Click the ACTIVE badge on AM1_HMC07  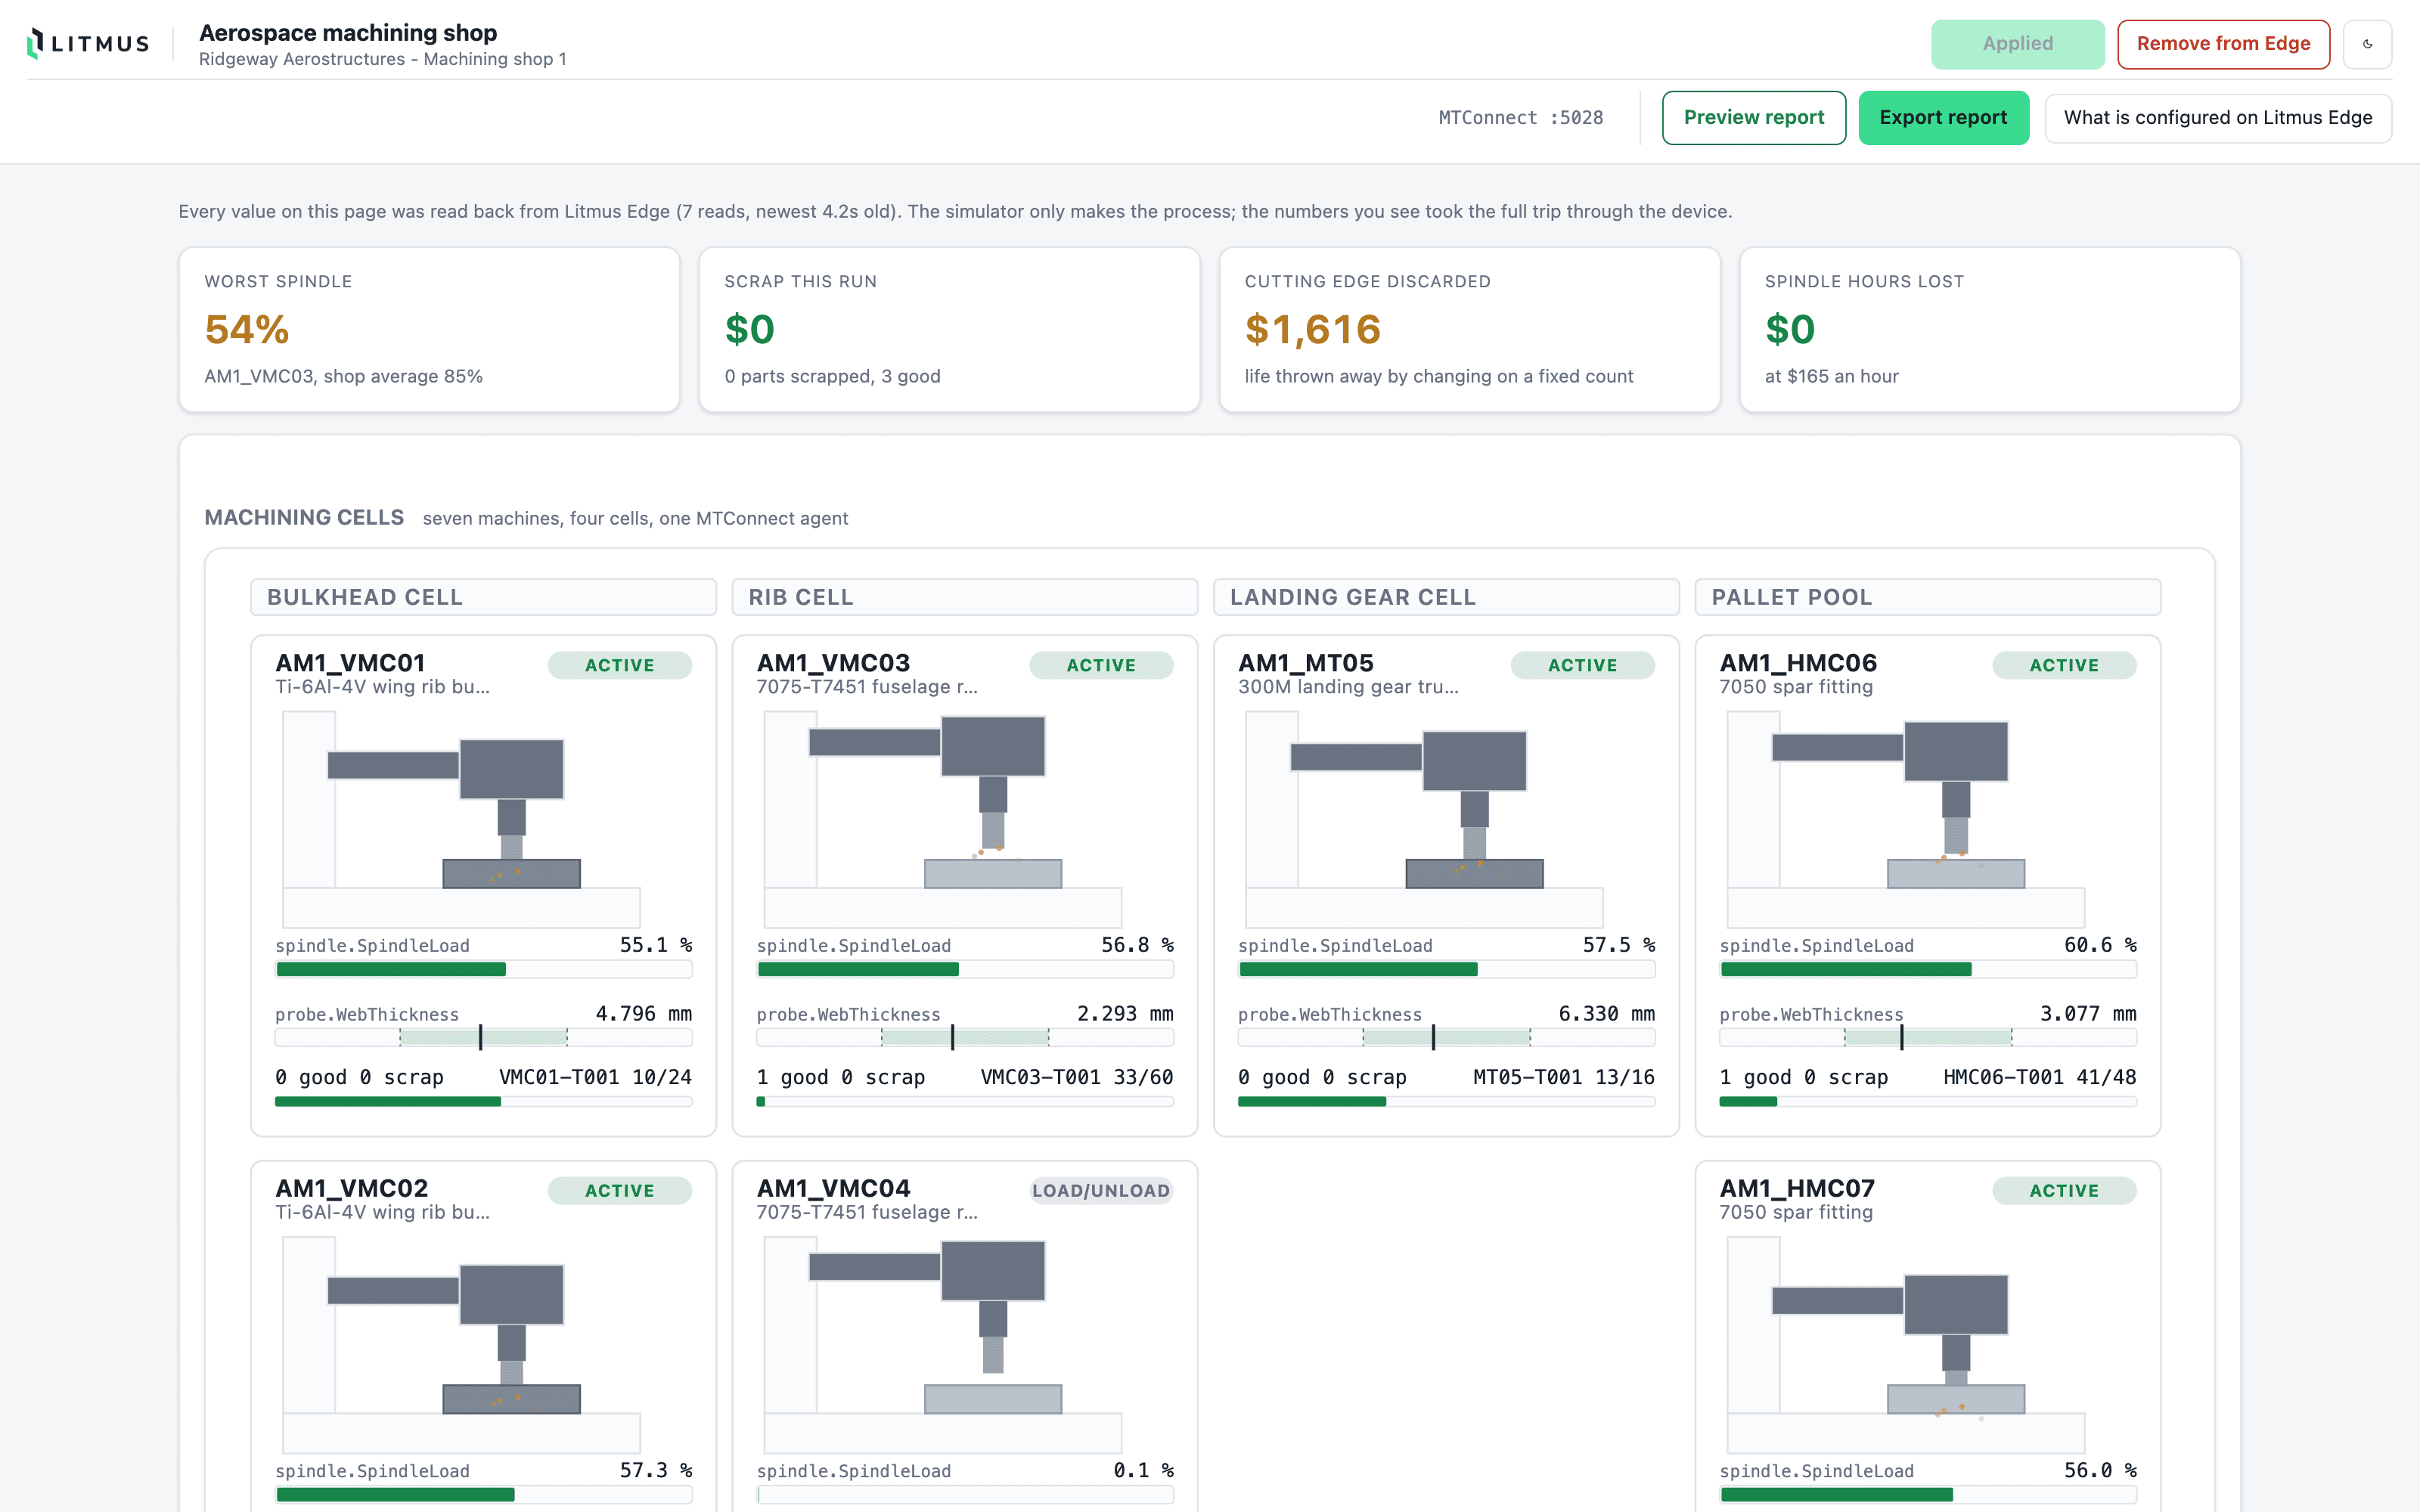pyautogui.click(x=2064, y=1191)
